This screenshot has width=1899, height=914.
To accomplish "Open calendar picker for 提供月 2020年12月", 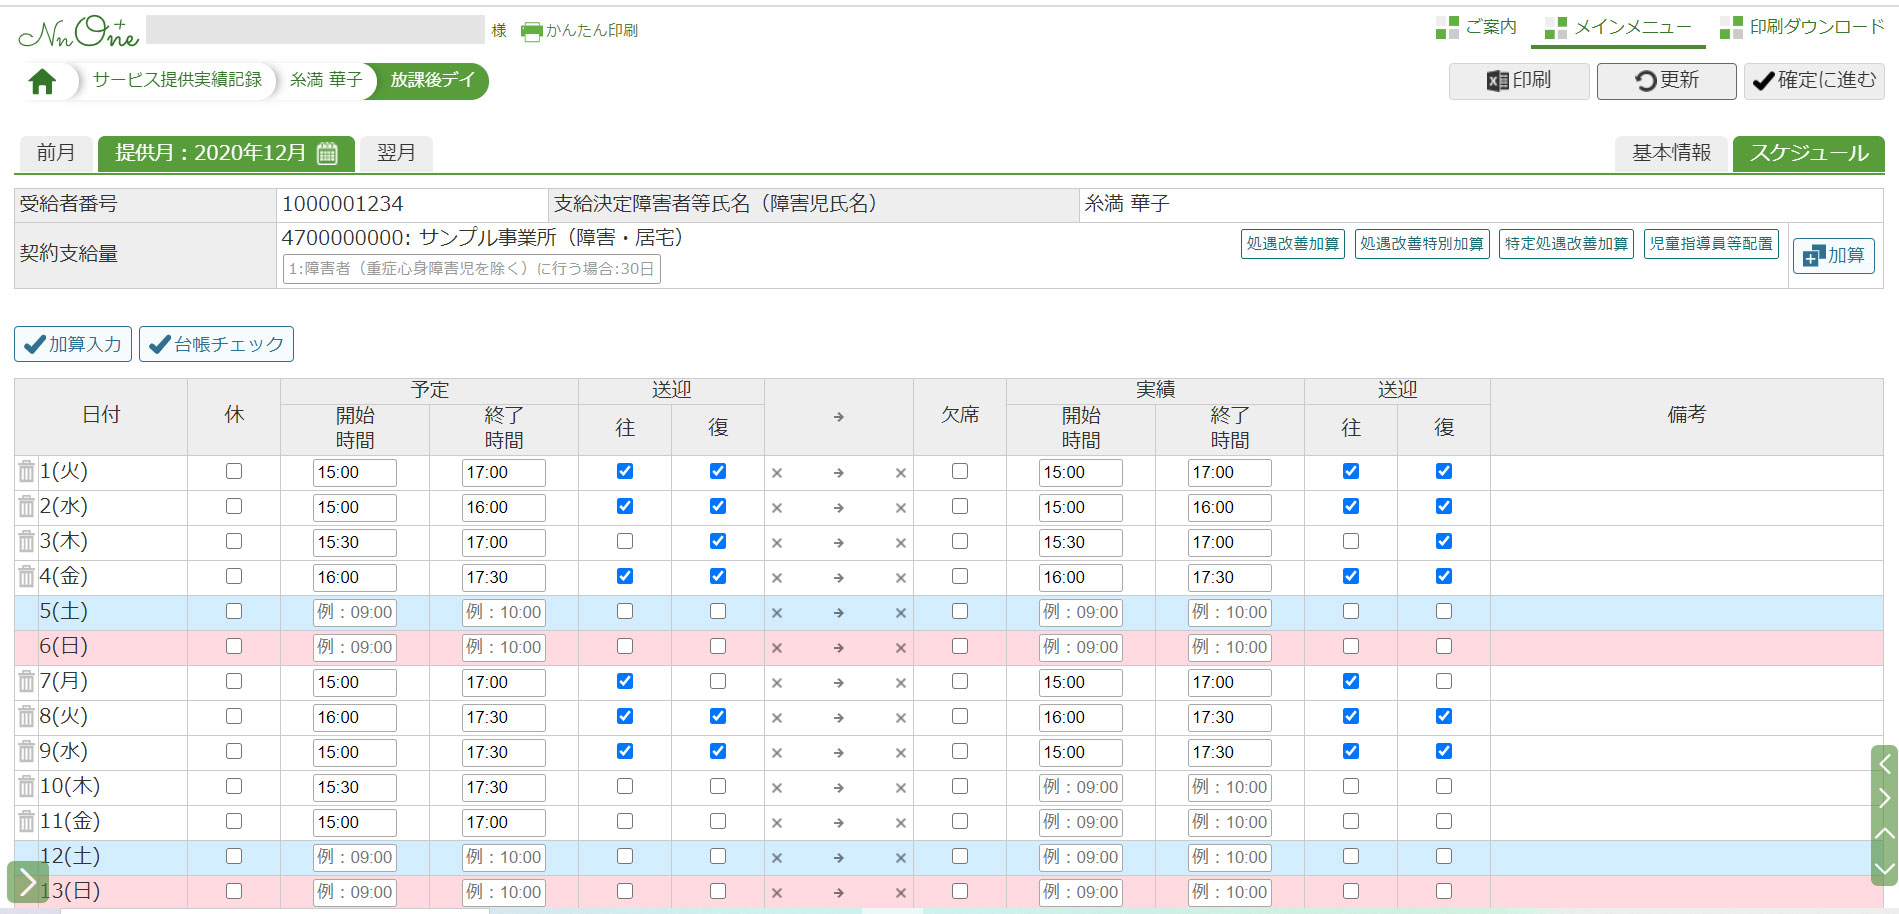I will point(327,153).
